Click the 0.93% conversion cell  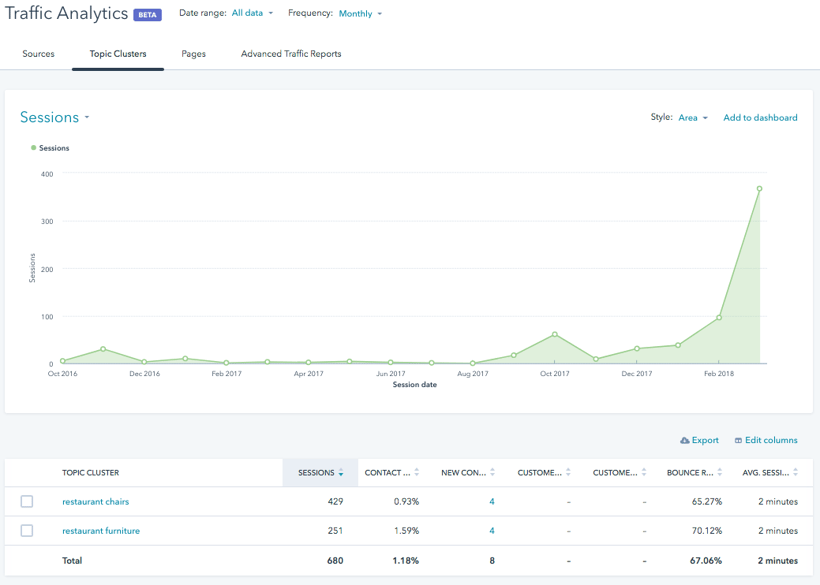coord(406,501)
